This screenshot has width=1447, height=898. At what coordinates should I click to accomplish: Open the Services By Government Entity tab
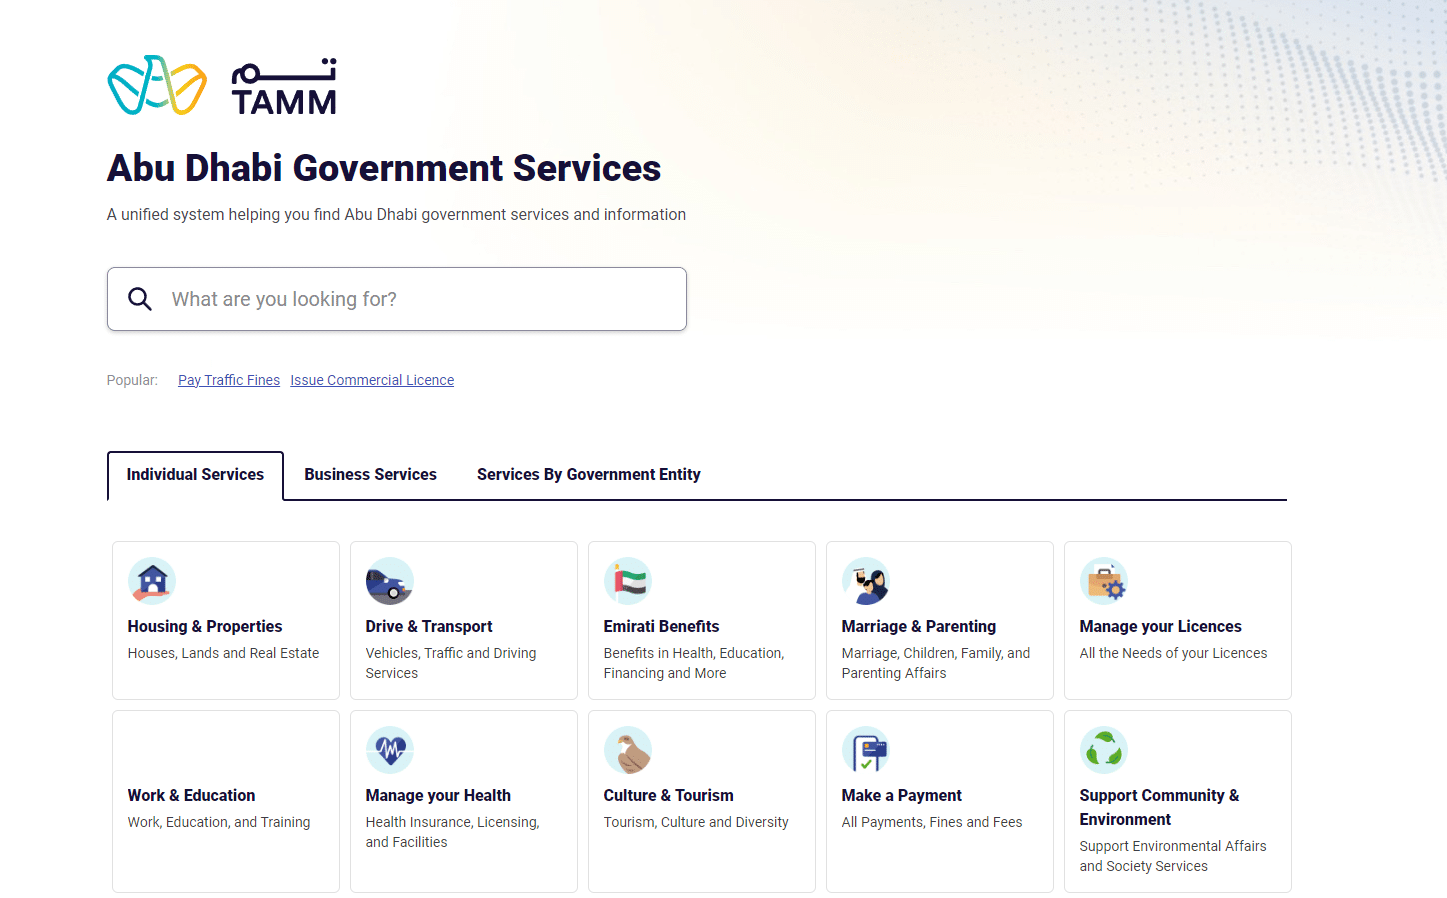pos(588,474)
